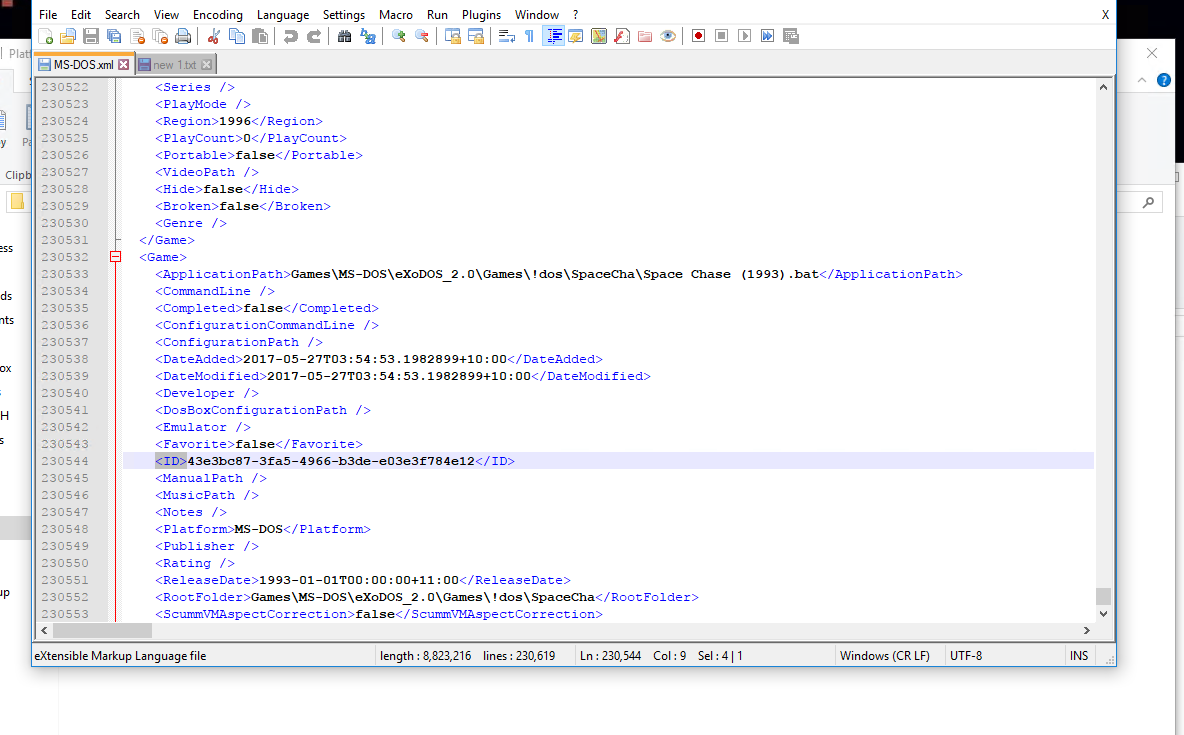Toggle the indent guide toolbar icon
The width and height of the screenshot is (1184, 735).
pyautogui.click(x=553, y=36)
